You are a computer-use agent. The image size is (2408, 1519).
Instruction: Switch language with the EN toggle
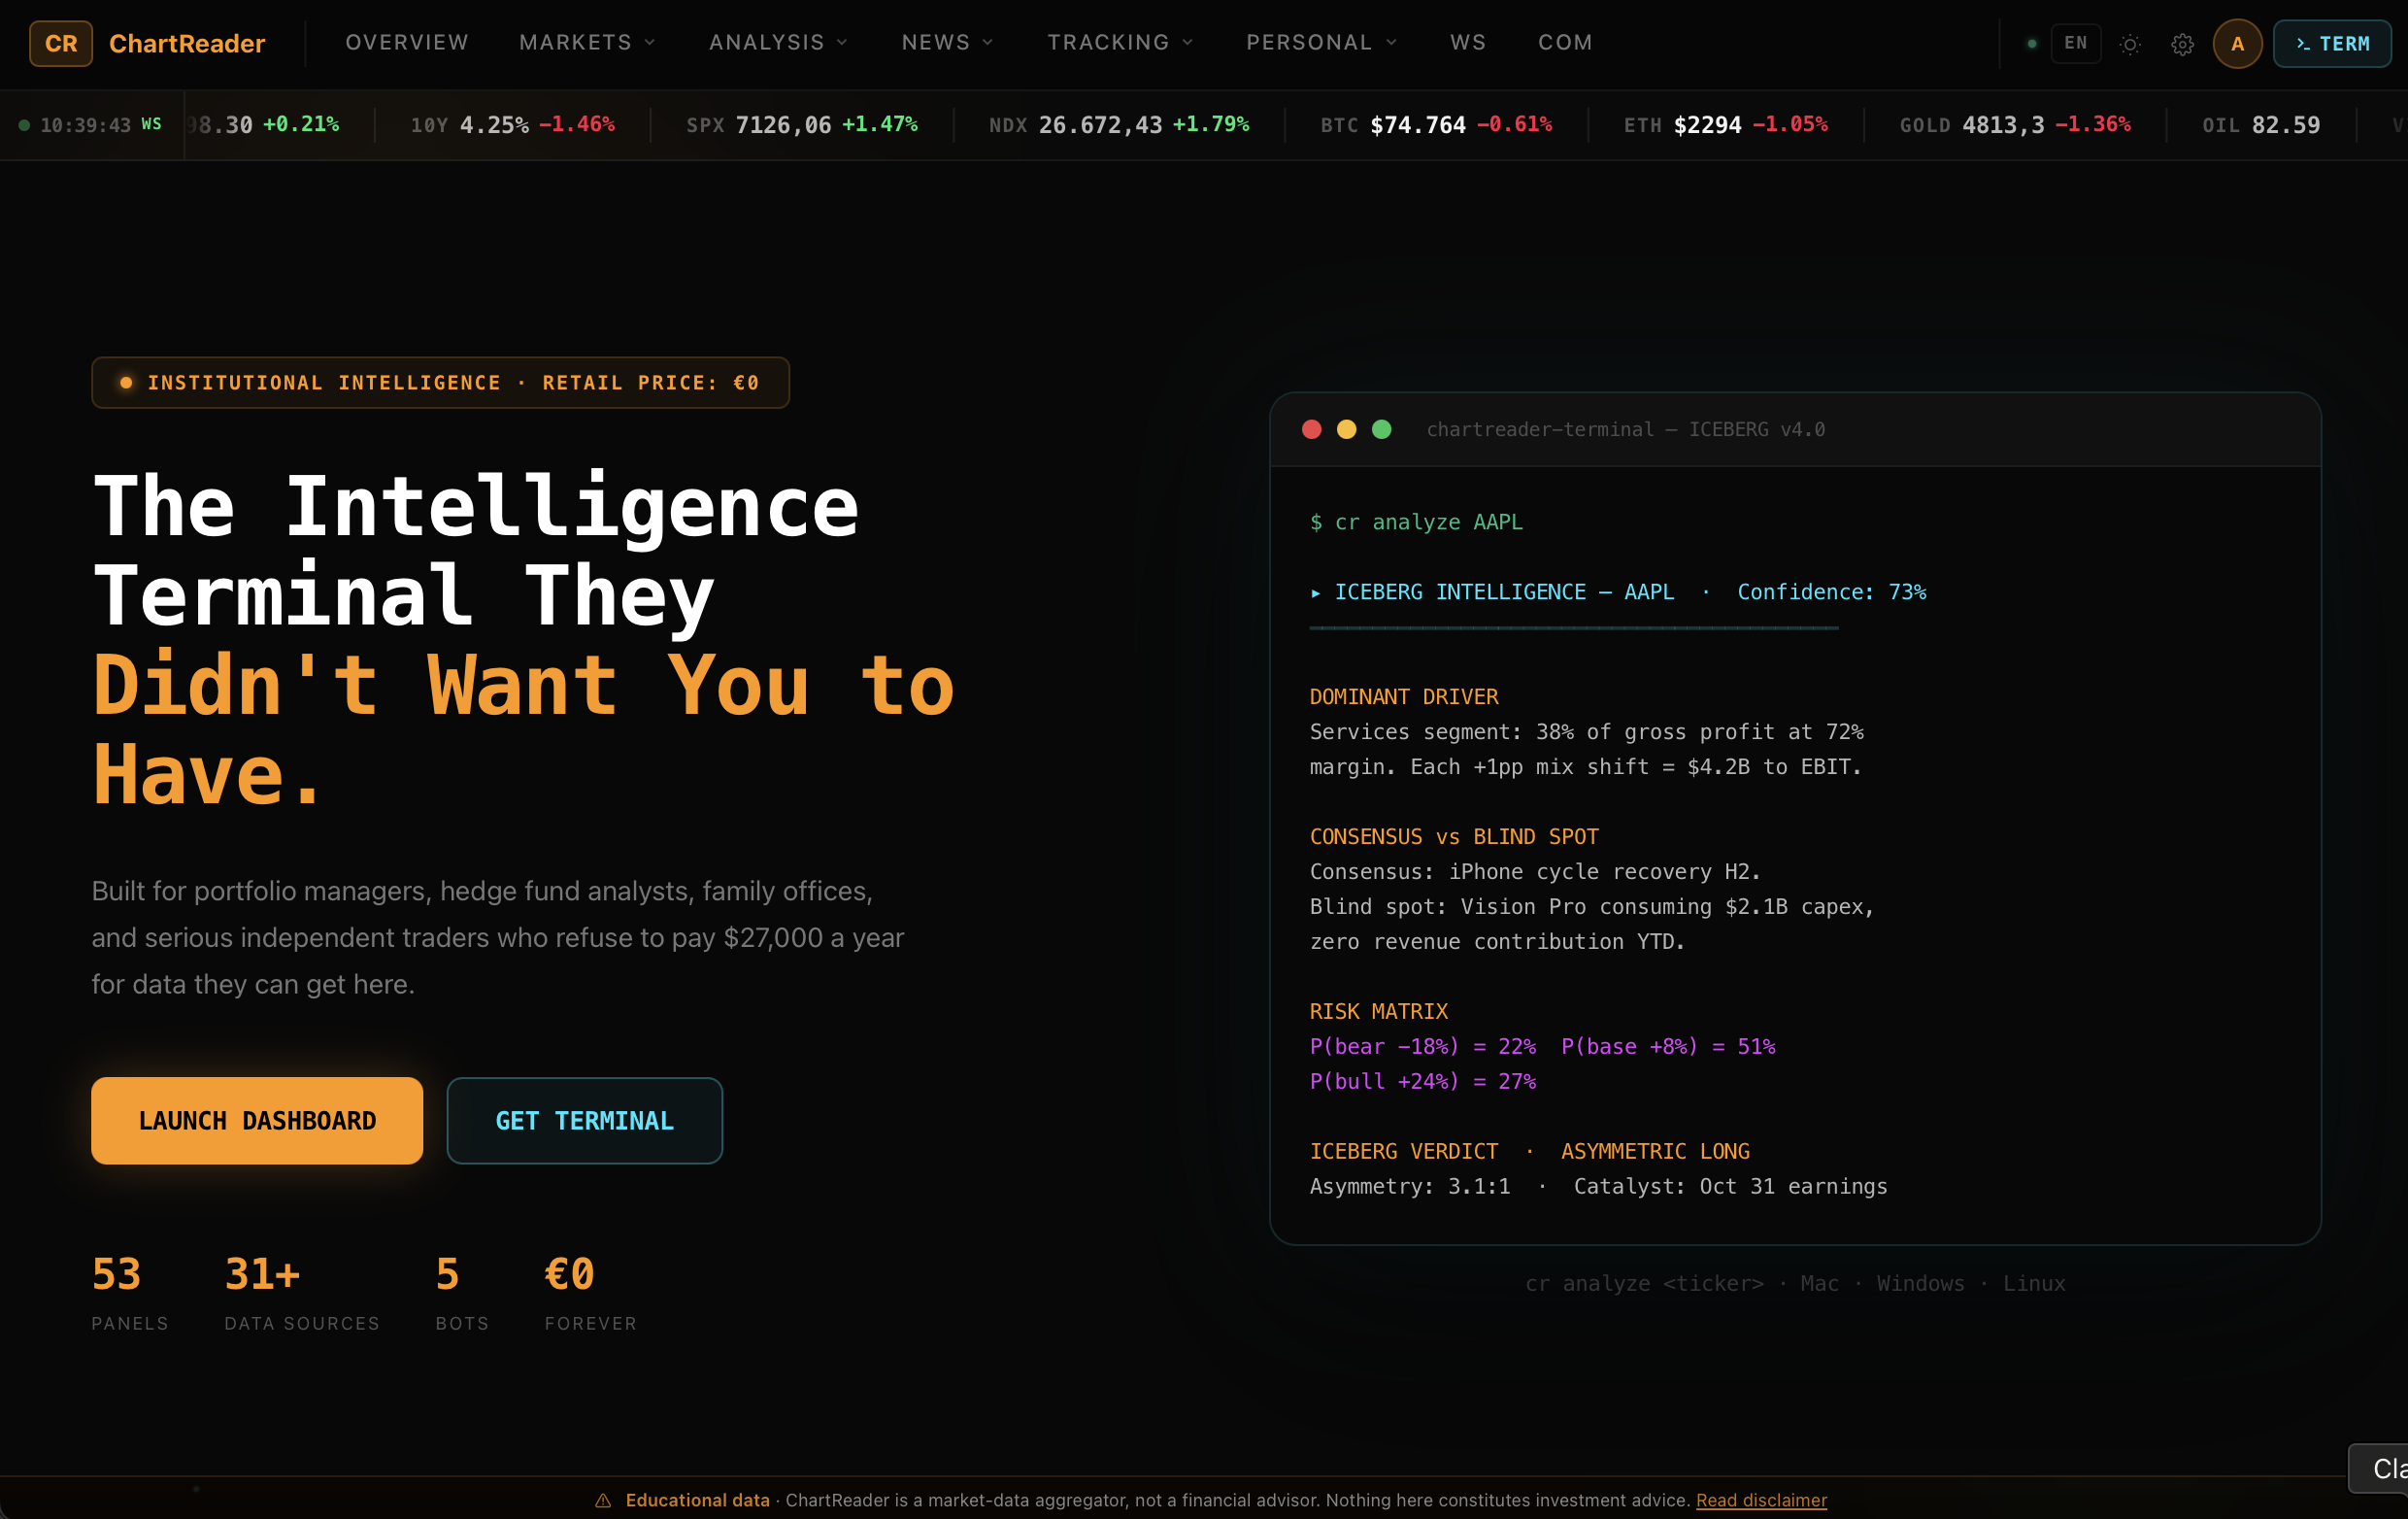click(x=2075, y=43)
